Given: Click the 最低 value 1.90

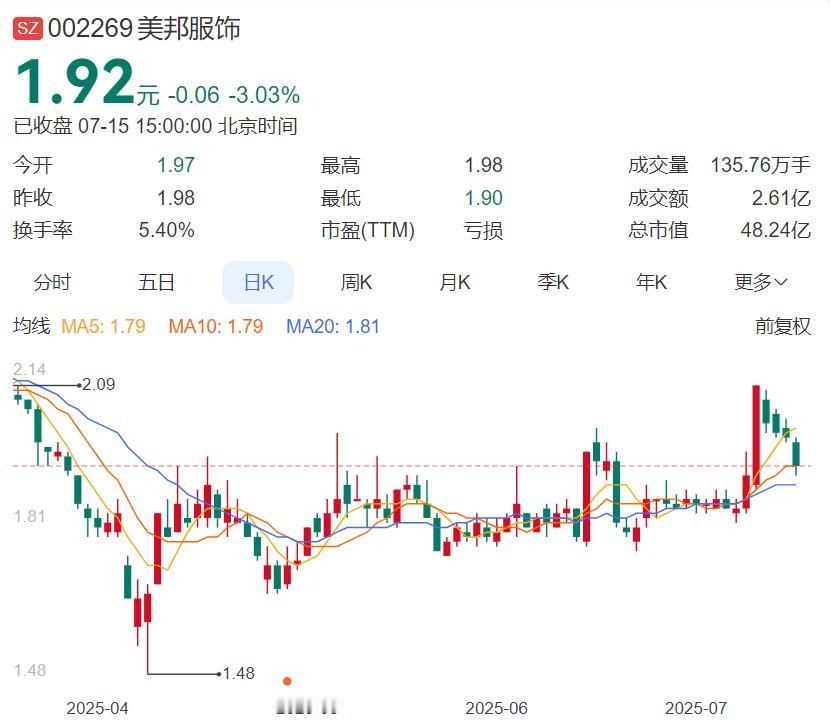Looking at the screenshot, I should click(x=483, y=198).
